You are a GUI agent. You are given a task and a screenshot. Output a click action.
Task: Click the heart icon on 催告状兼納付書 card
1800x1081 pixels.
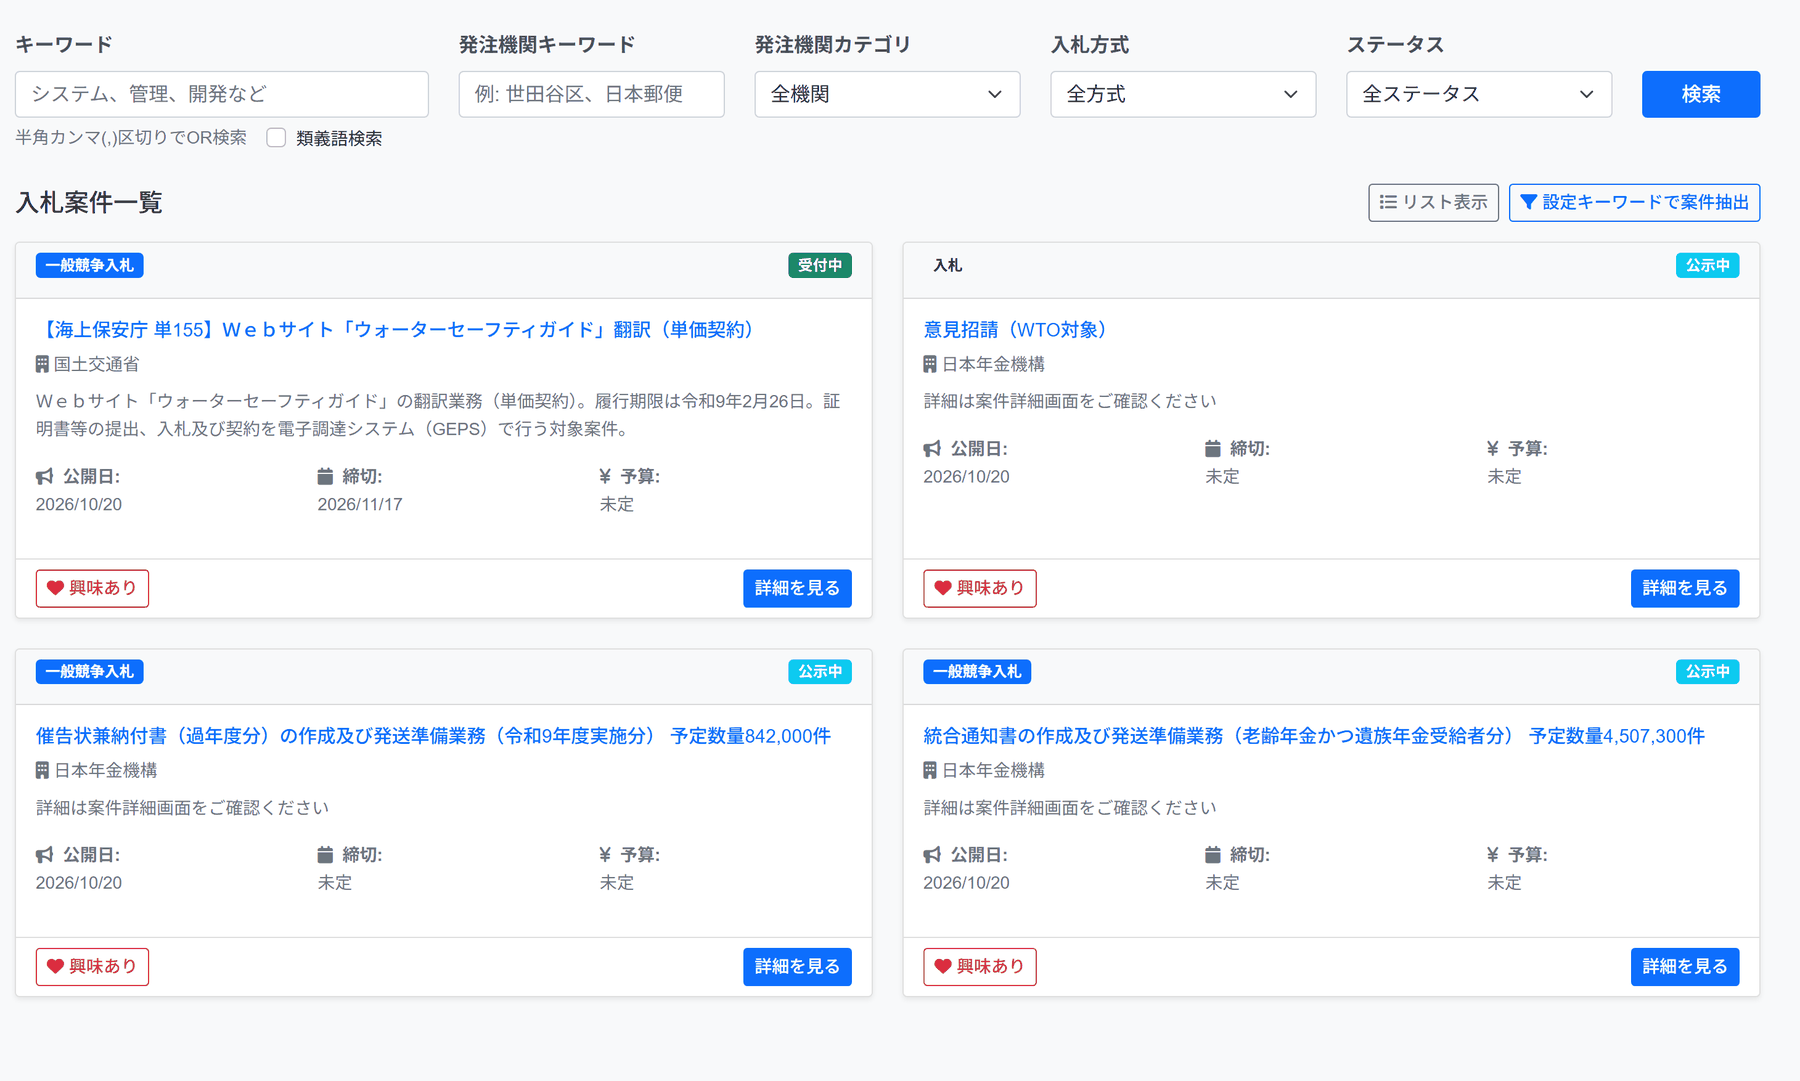pos(56,967)
